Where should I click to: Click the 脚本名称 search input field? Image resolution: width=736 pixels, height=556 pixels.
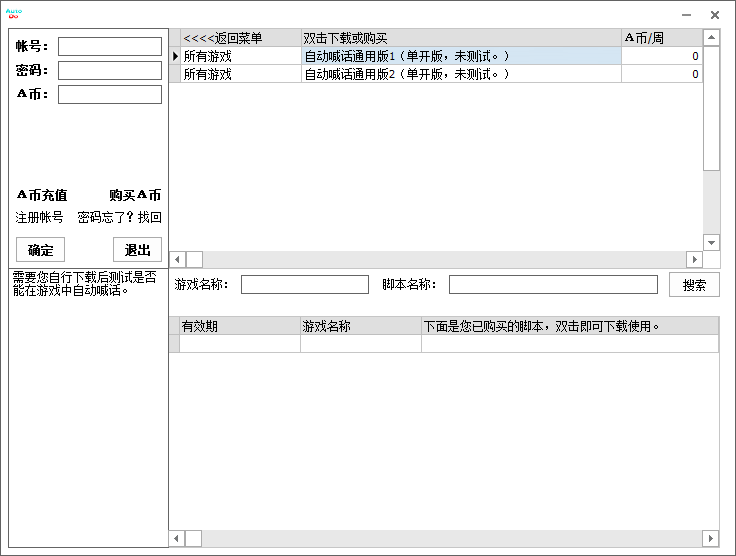(x=553, y=285)
